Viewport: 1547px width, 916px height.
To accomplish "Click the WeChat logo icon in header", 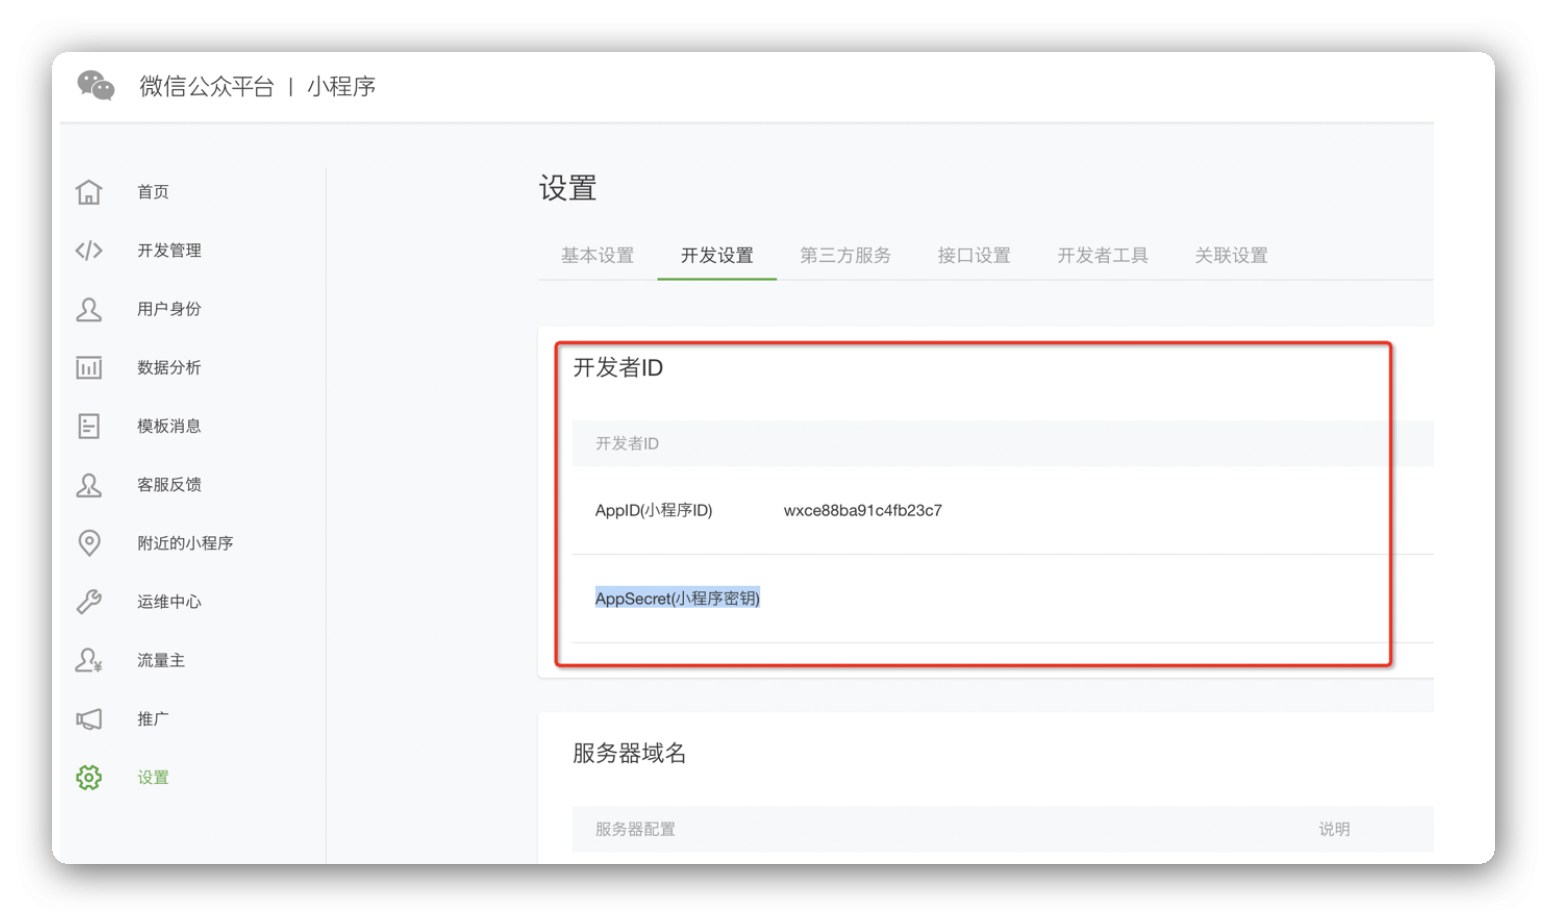I will (96, 86).
